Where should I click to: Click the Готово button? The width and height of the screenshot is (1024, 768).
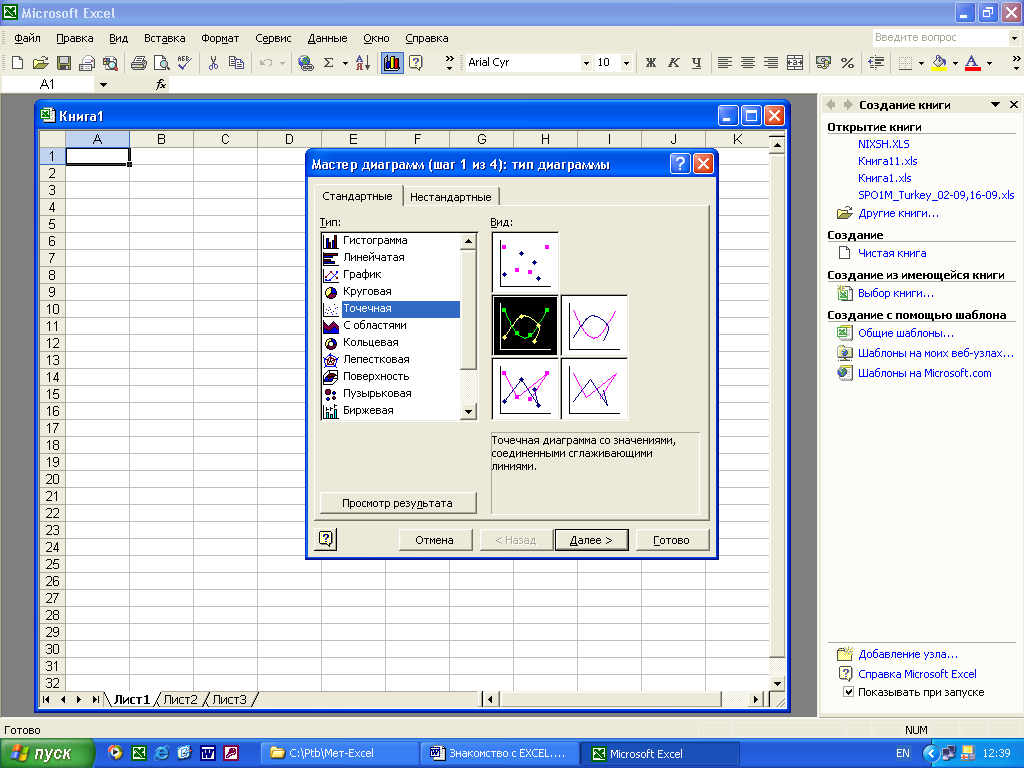(671, 540)
